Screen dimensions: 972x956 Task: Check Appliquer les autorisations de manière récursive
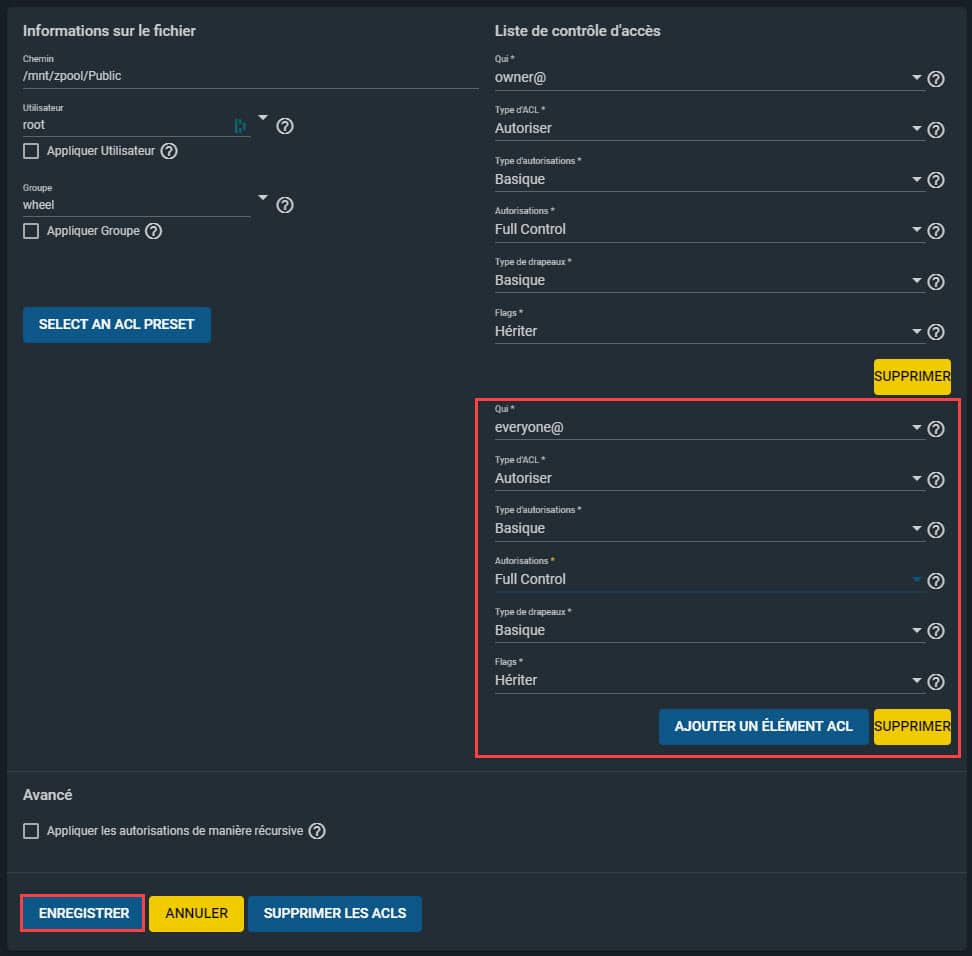[31, 831]
